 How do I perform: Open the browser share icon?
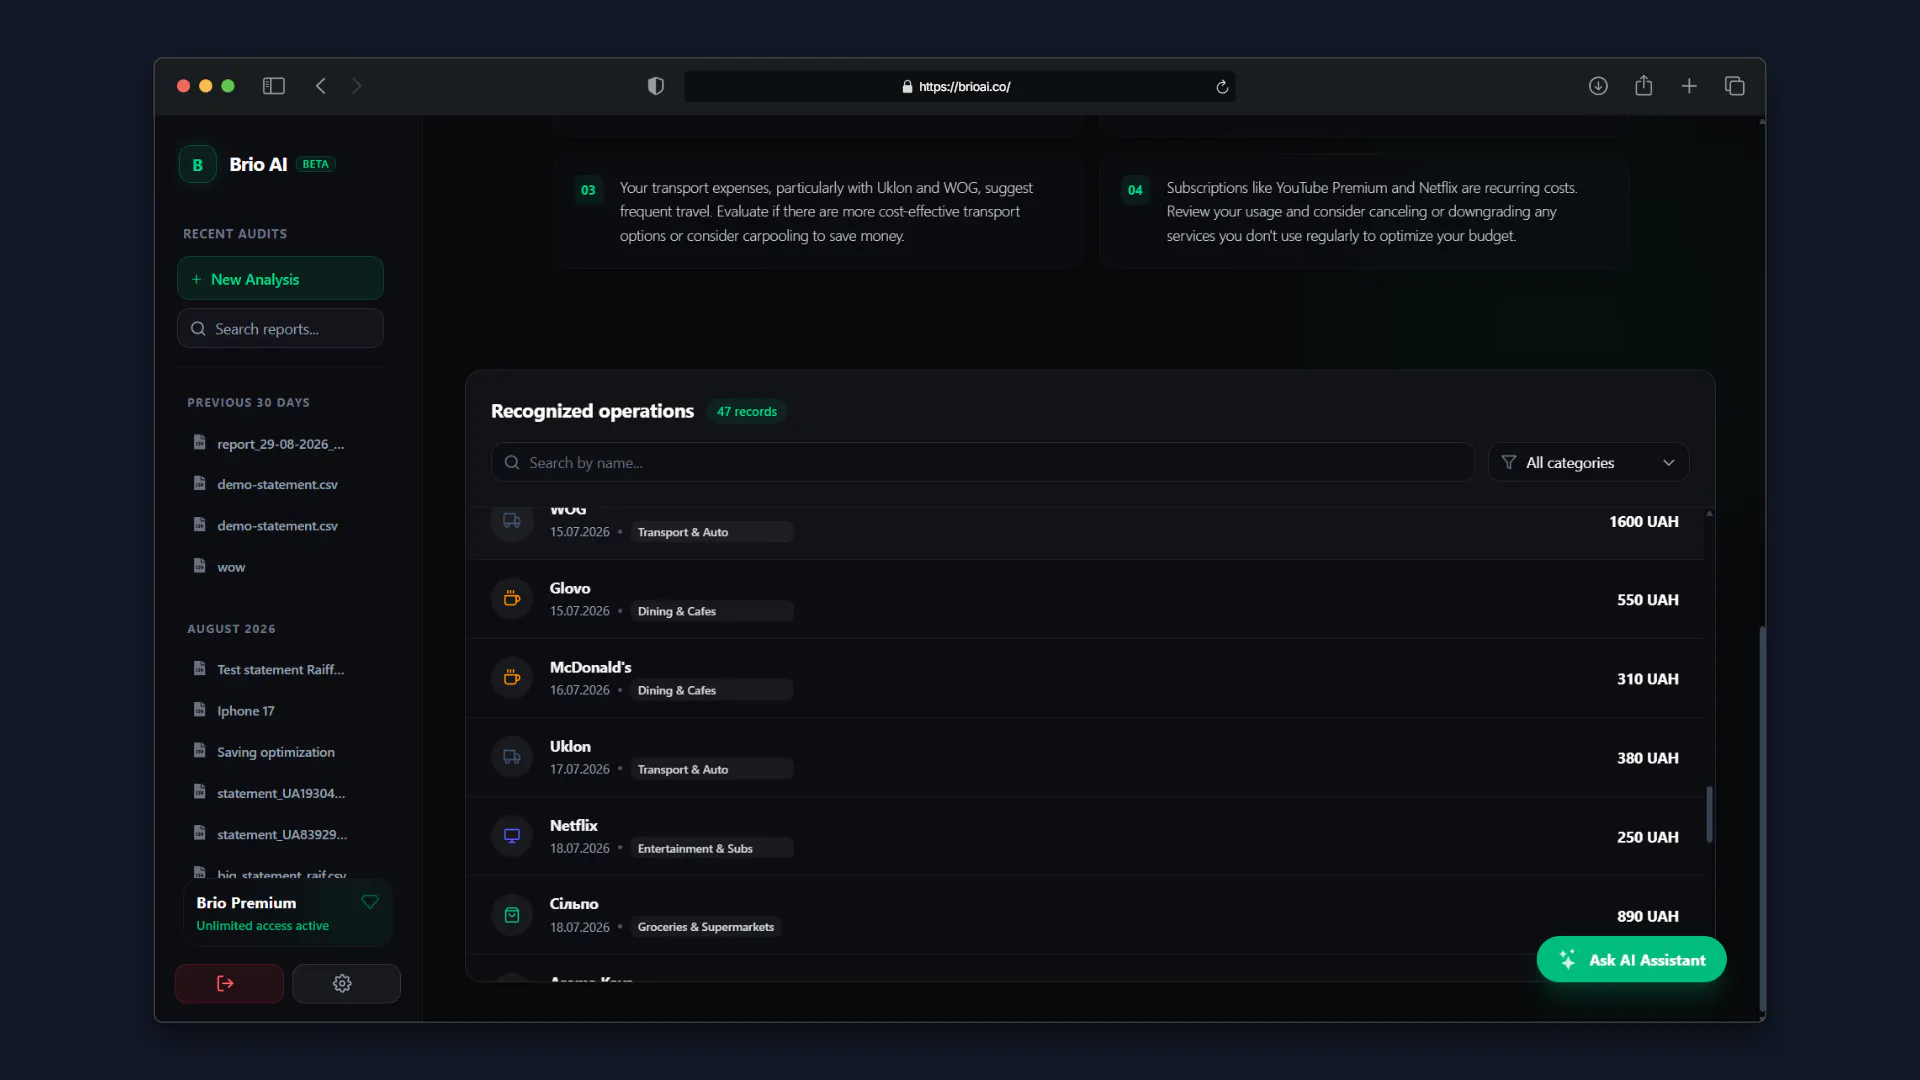point(1644,86)
